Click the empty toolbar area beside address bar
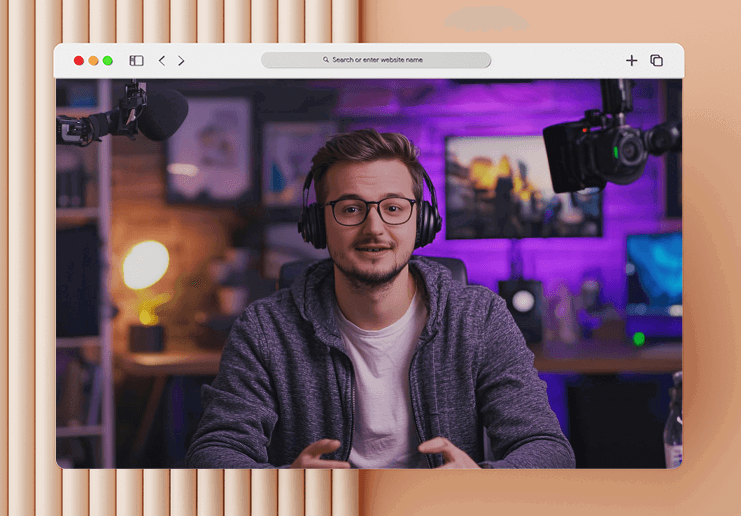This screenshot has height=516, width=741. point(560,61)
